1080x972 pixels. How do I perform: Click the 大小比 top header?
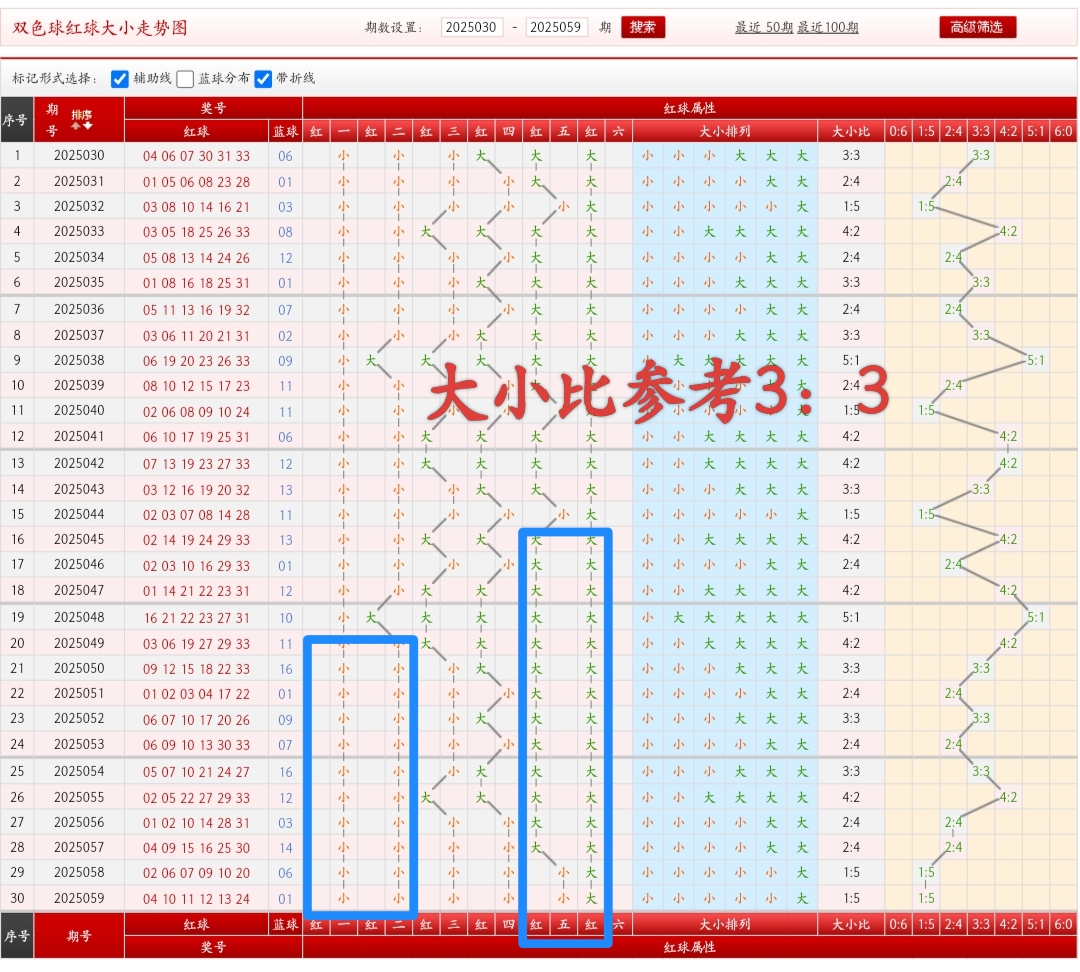[851, 132]
